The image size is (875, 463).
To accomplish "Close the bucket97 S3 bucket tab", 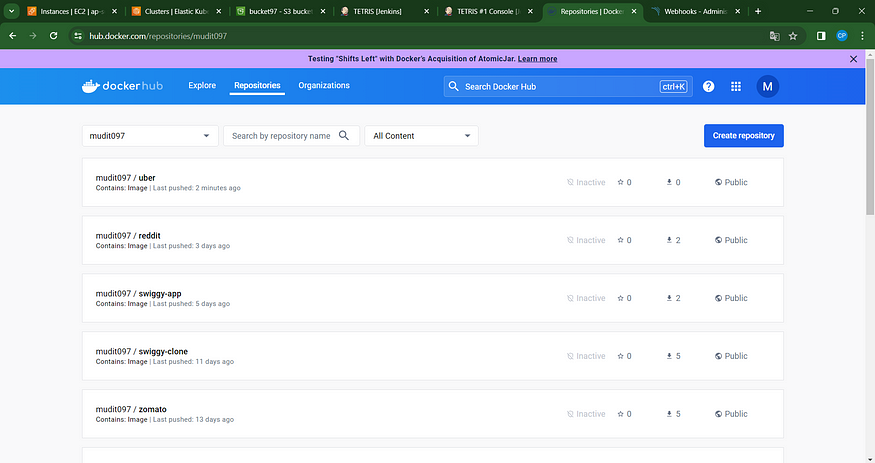I will (323, 11).
